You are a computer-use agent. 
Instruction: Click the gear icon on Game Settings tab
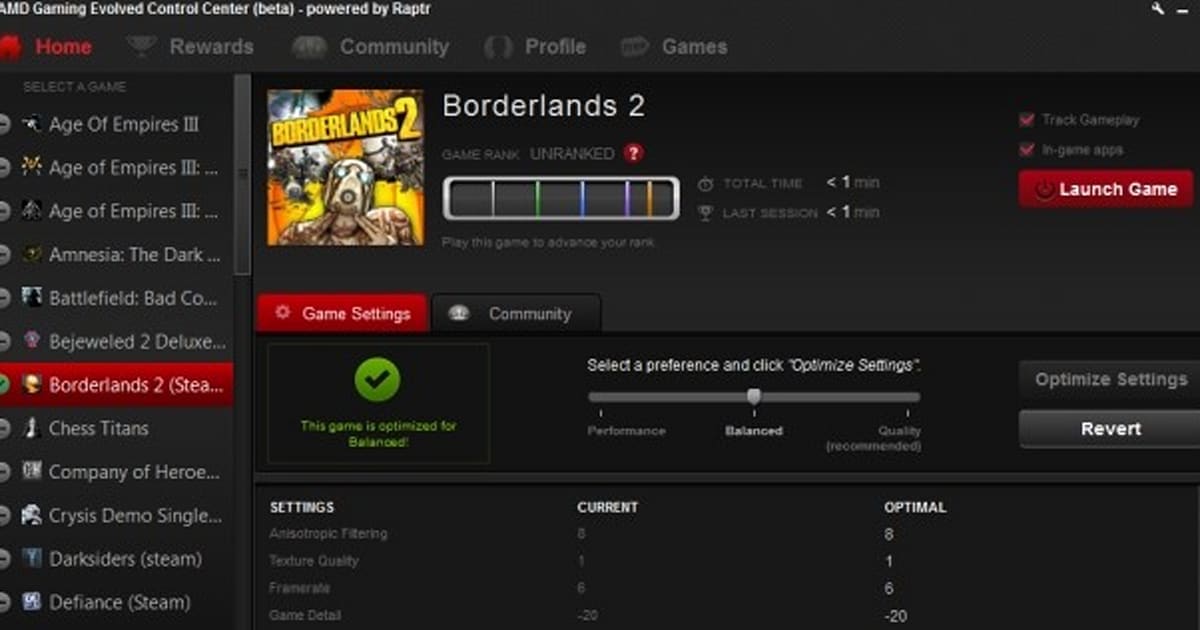(x=283, y=312)
